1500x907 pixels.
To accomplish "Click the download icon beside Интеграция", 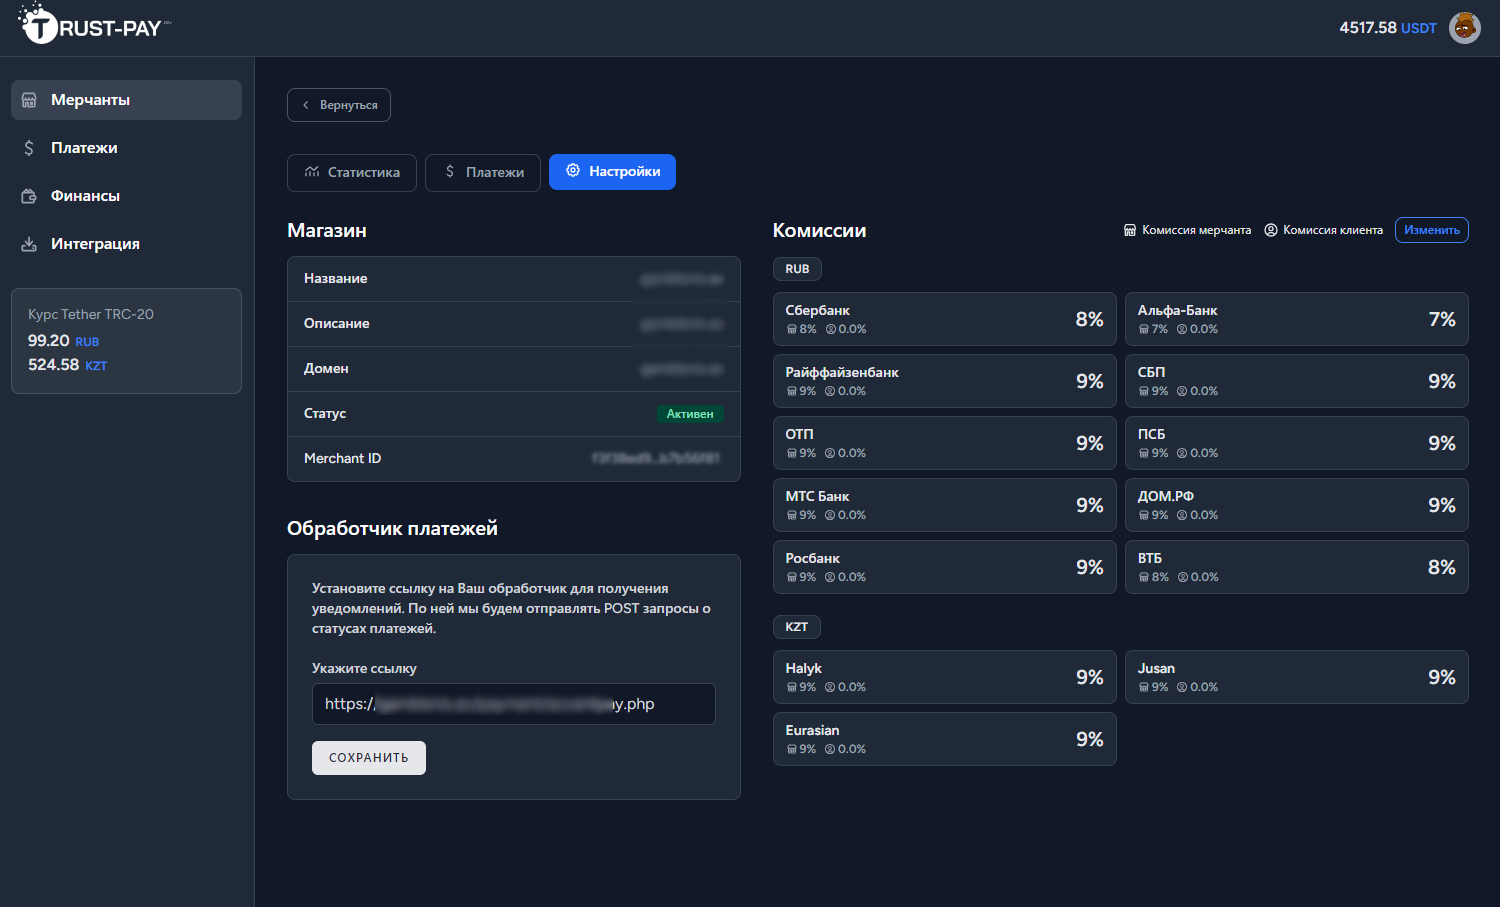I will 29,244.
